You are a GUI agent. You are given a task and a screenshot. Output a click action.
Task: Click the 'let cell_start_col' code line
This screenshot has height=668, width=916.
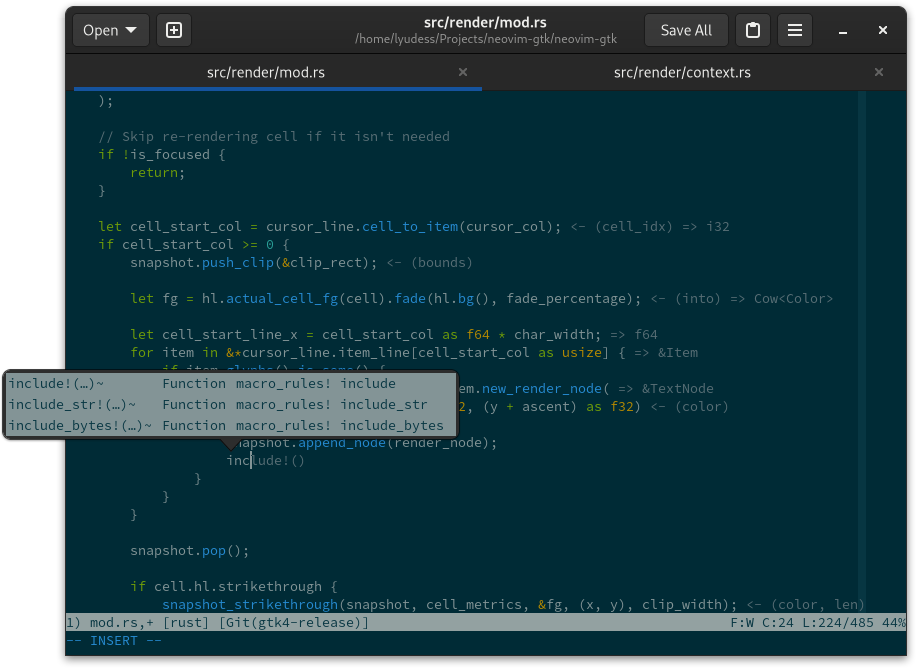329,226
